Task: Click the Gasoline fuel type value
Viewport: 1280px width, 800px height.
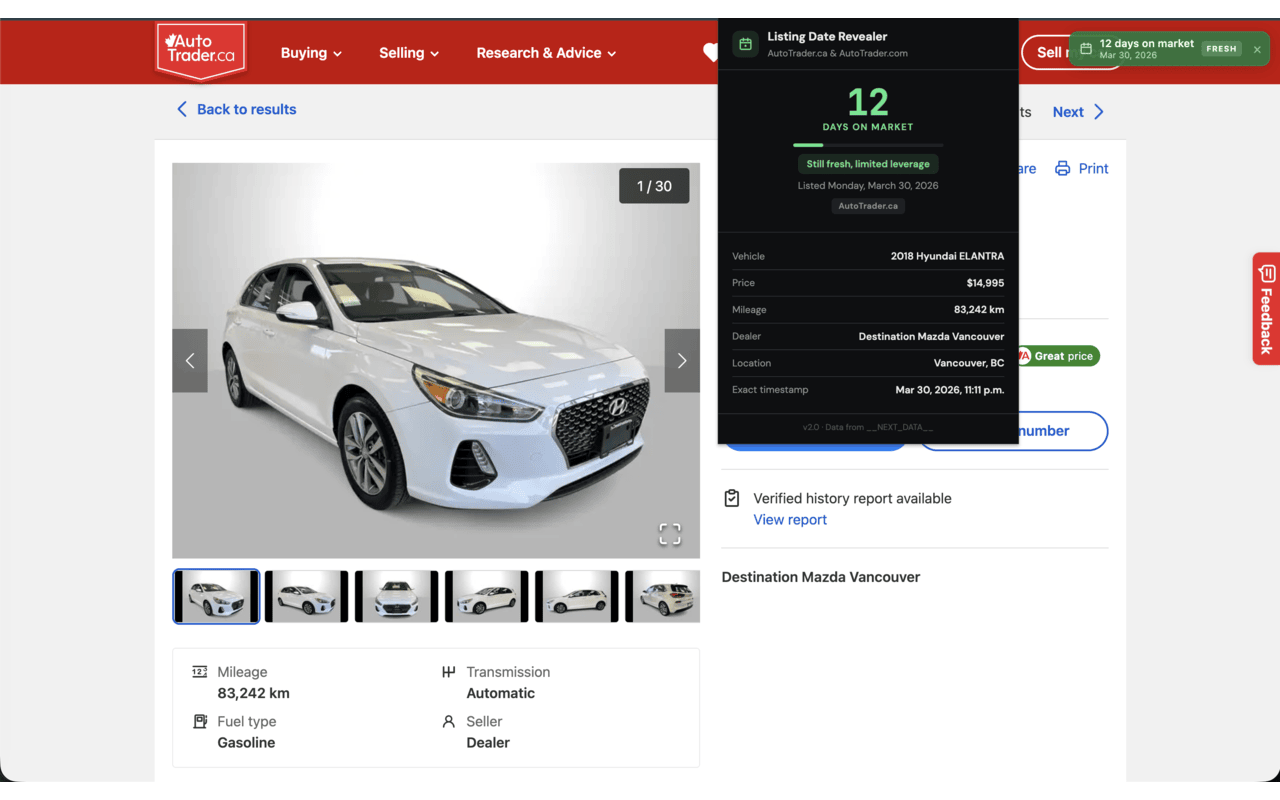Action: 246,742
